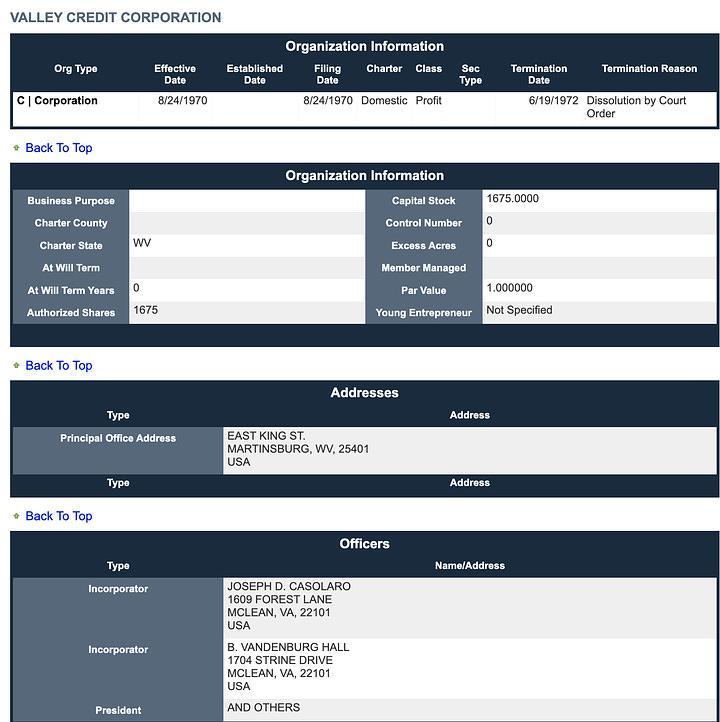Click the Back To Top link above Officers section
This screenshot has width=720, height=722.
tap(58, 516)
